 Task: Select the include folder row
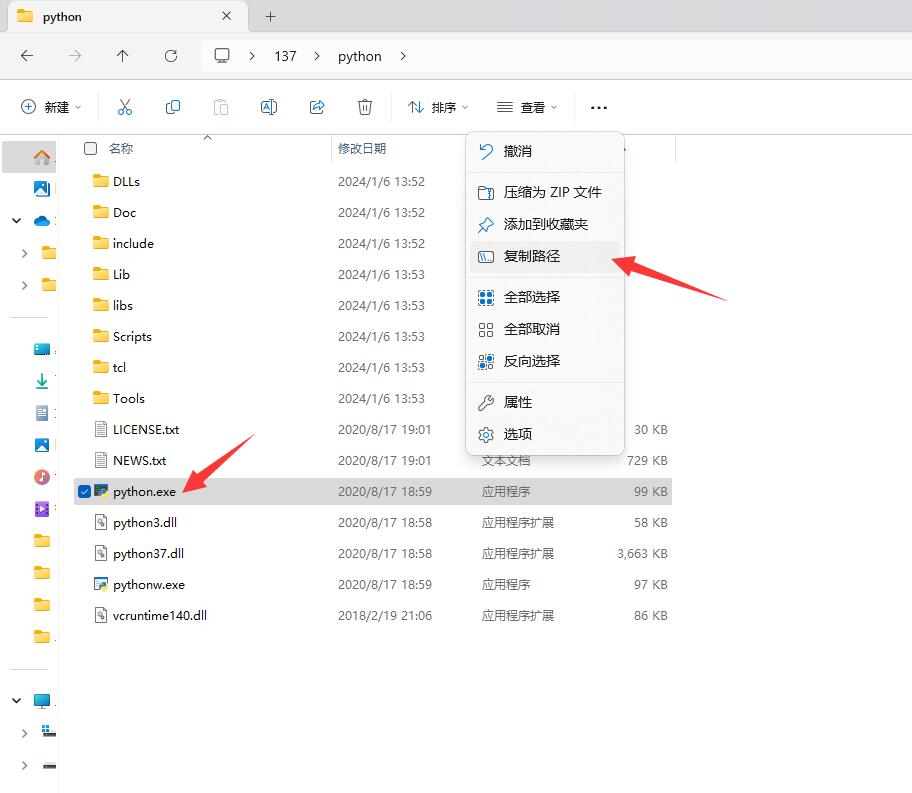(373, 243)
